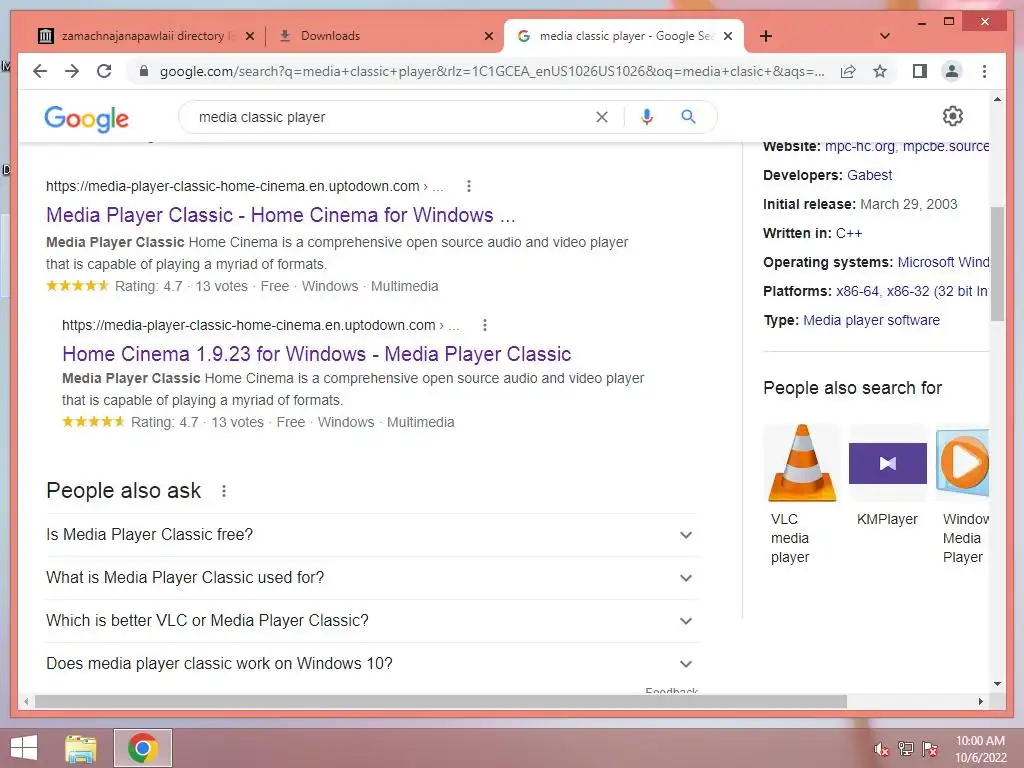Reload the Google search page
Screen dimensions: 1024x768
pos(104,71)
